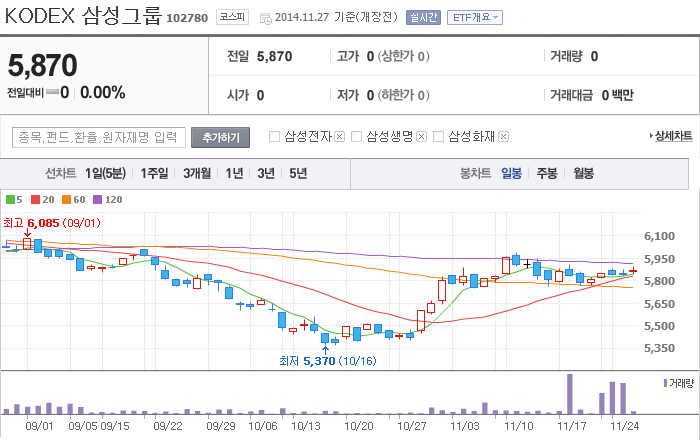Click the purple 120-day moving average swatch

(x=97, y=199)
